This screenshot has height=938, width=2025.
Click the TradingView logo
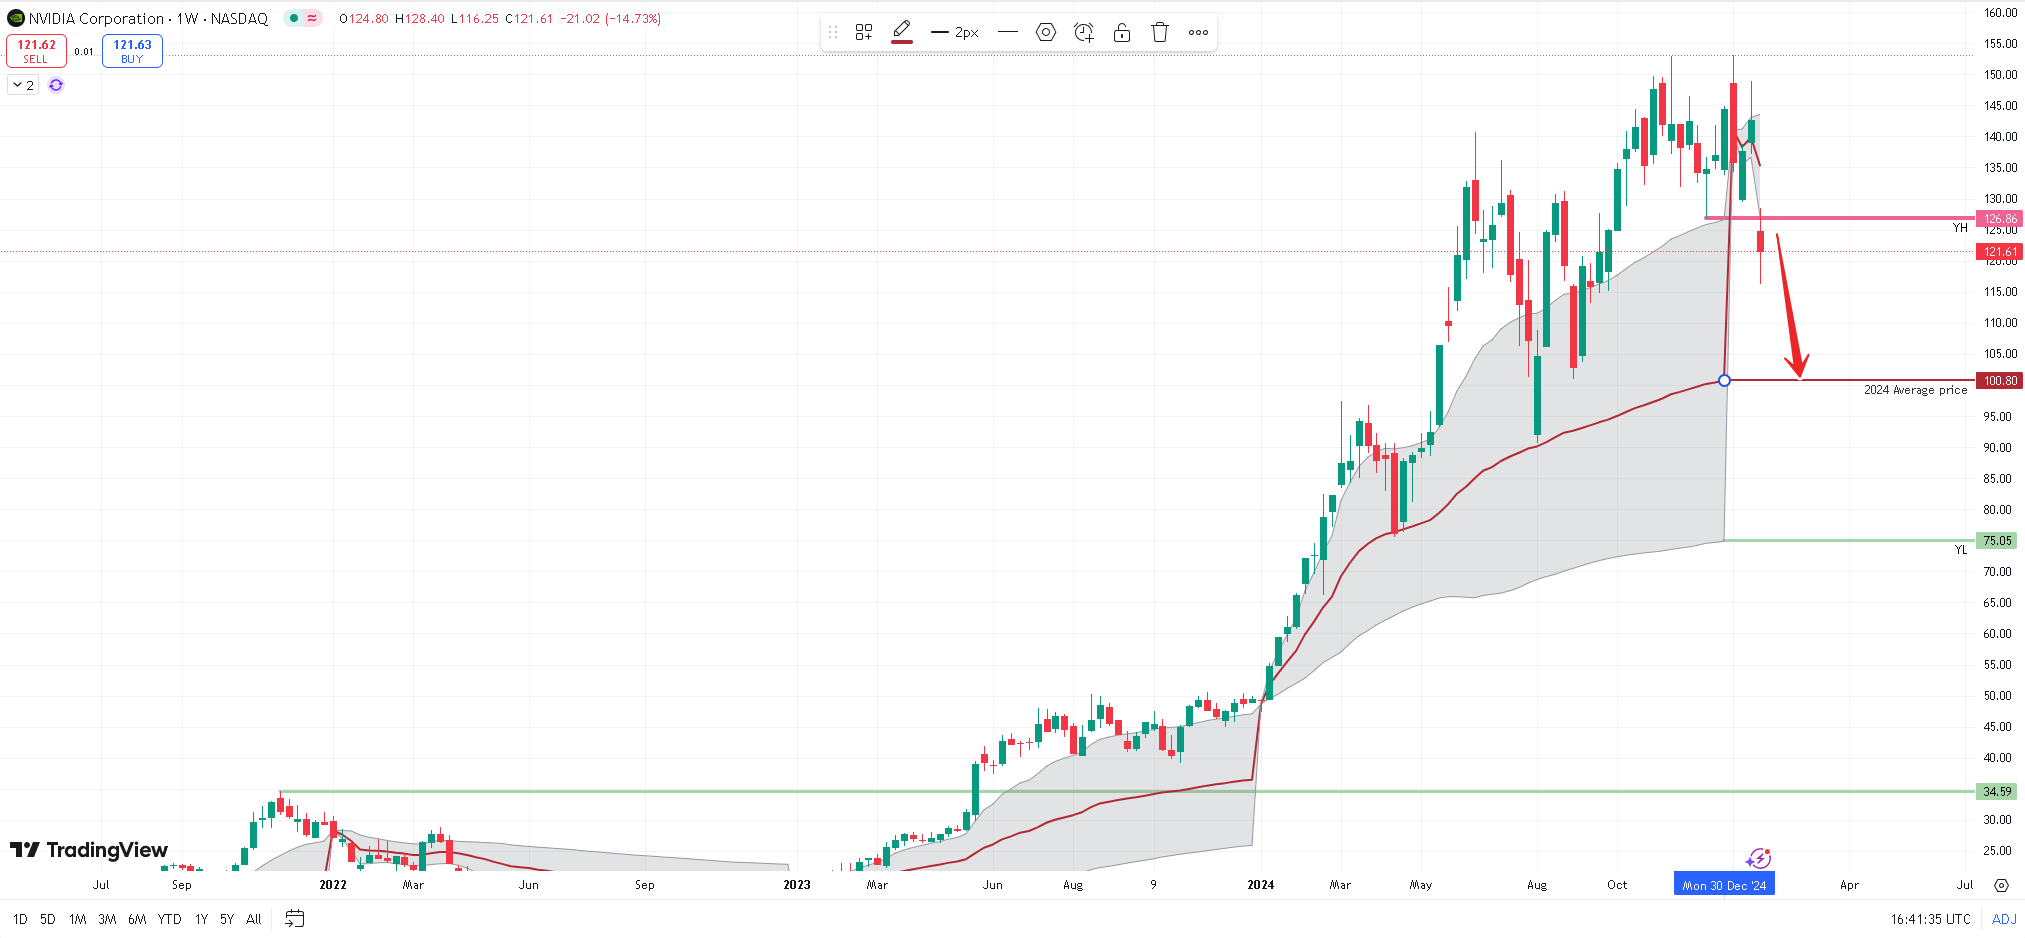pyautogui.click(x=89, y=850)
